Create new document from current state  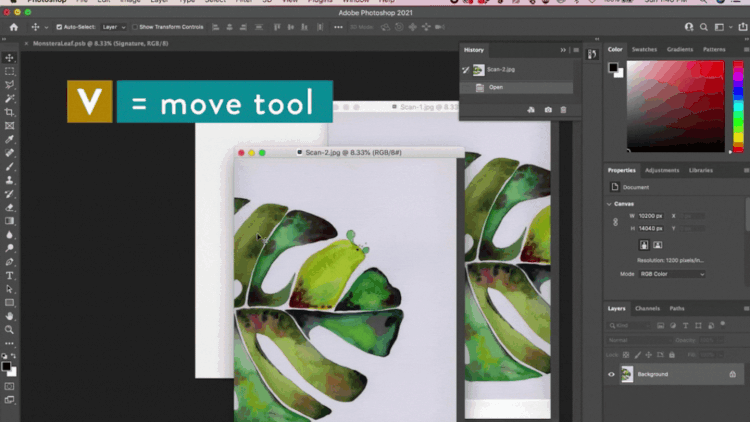531,110
